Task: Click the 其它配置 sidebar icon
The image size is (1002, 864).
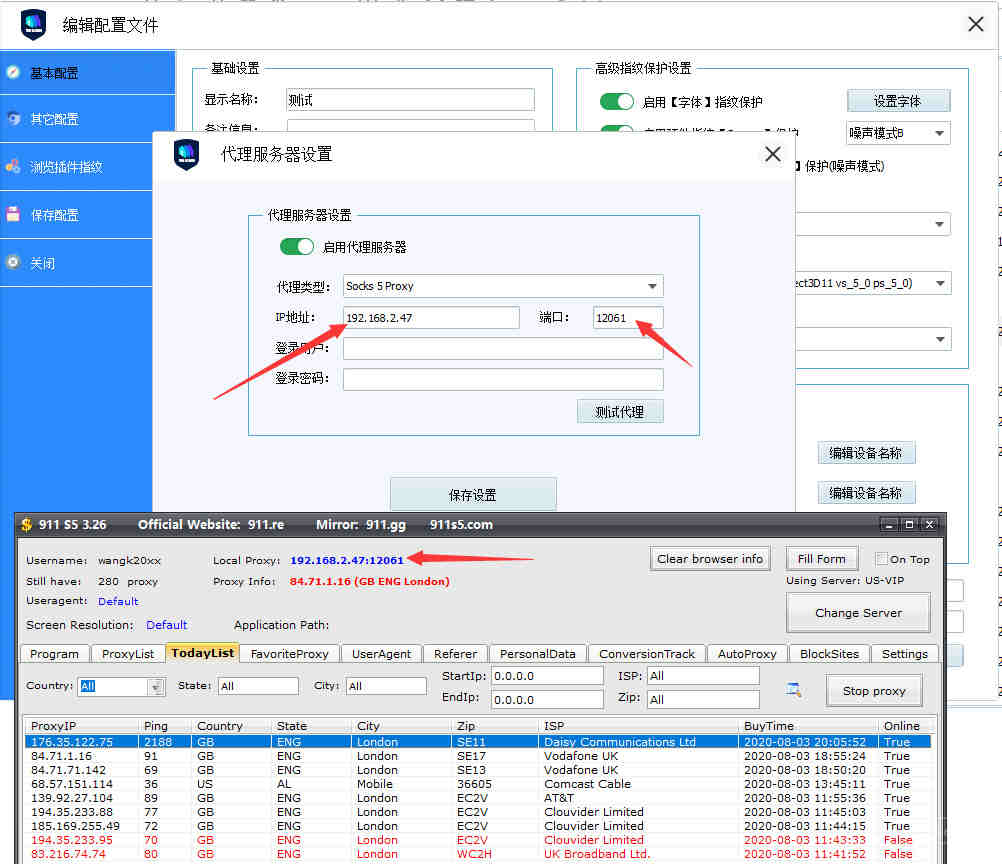Action: point(13,119)
